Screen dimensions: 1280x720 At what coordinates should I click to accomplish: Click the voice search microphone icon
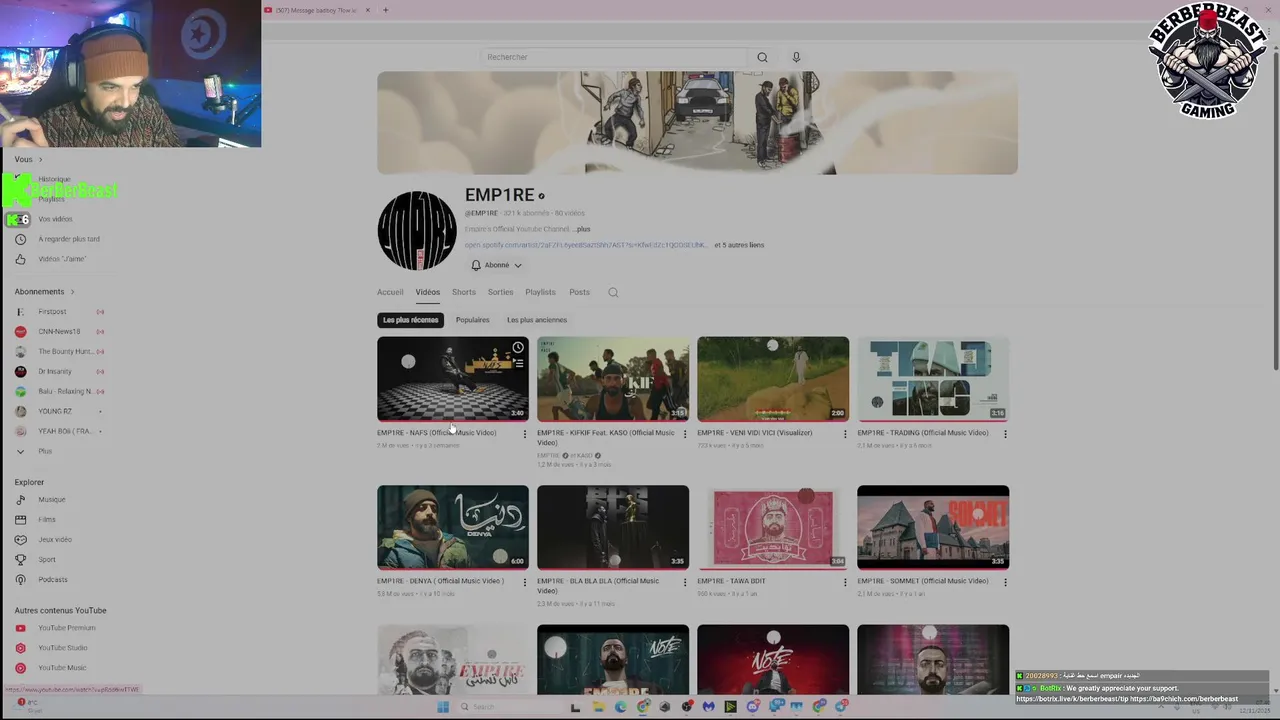pyautogui.click(x=796, y=57)
